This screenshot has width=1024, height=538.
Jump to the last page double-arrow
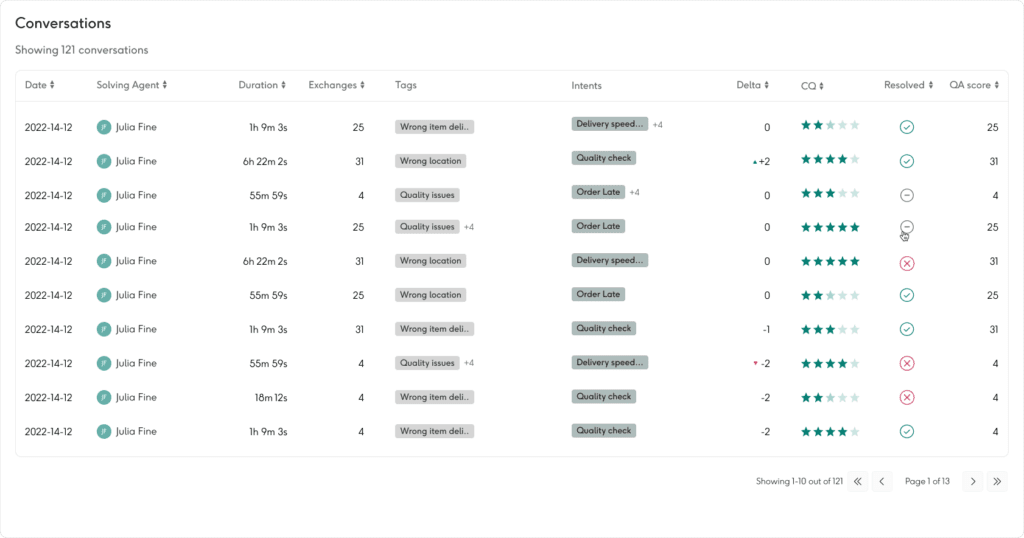[x=996, y=481]
